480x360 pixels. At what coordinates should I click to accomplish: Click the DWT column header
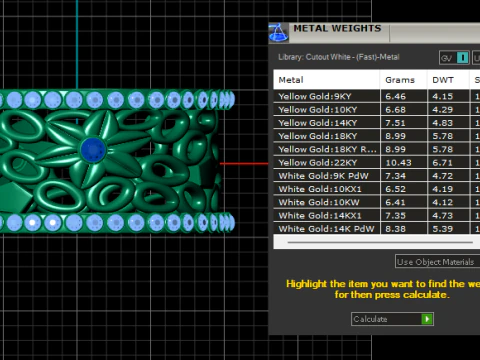tap(448, 80)
